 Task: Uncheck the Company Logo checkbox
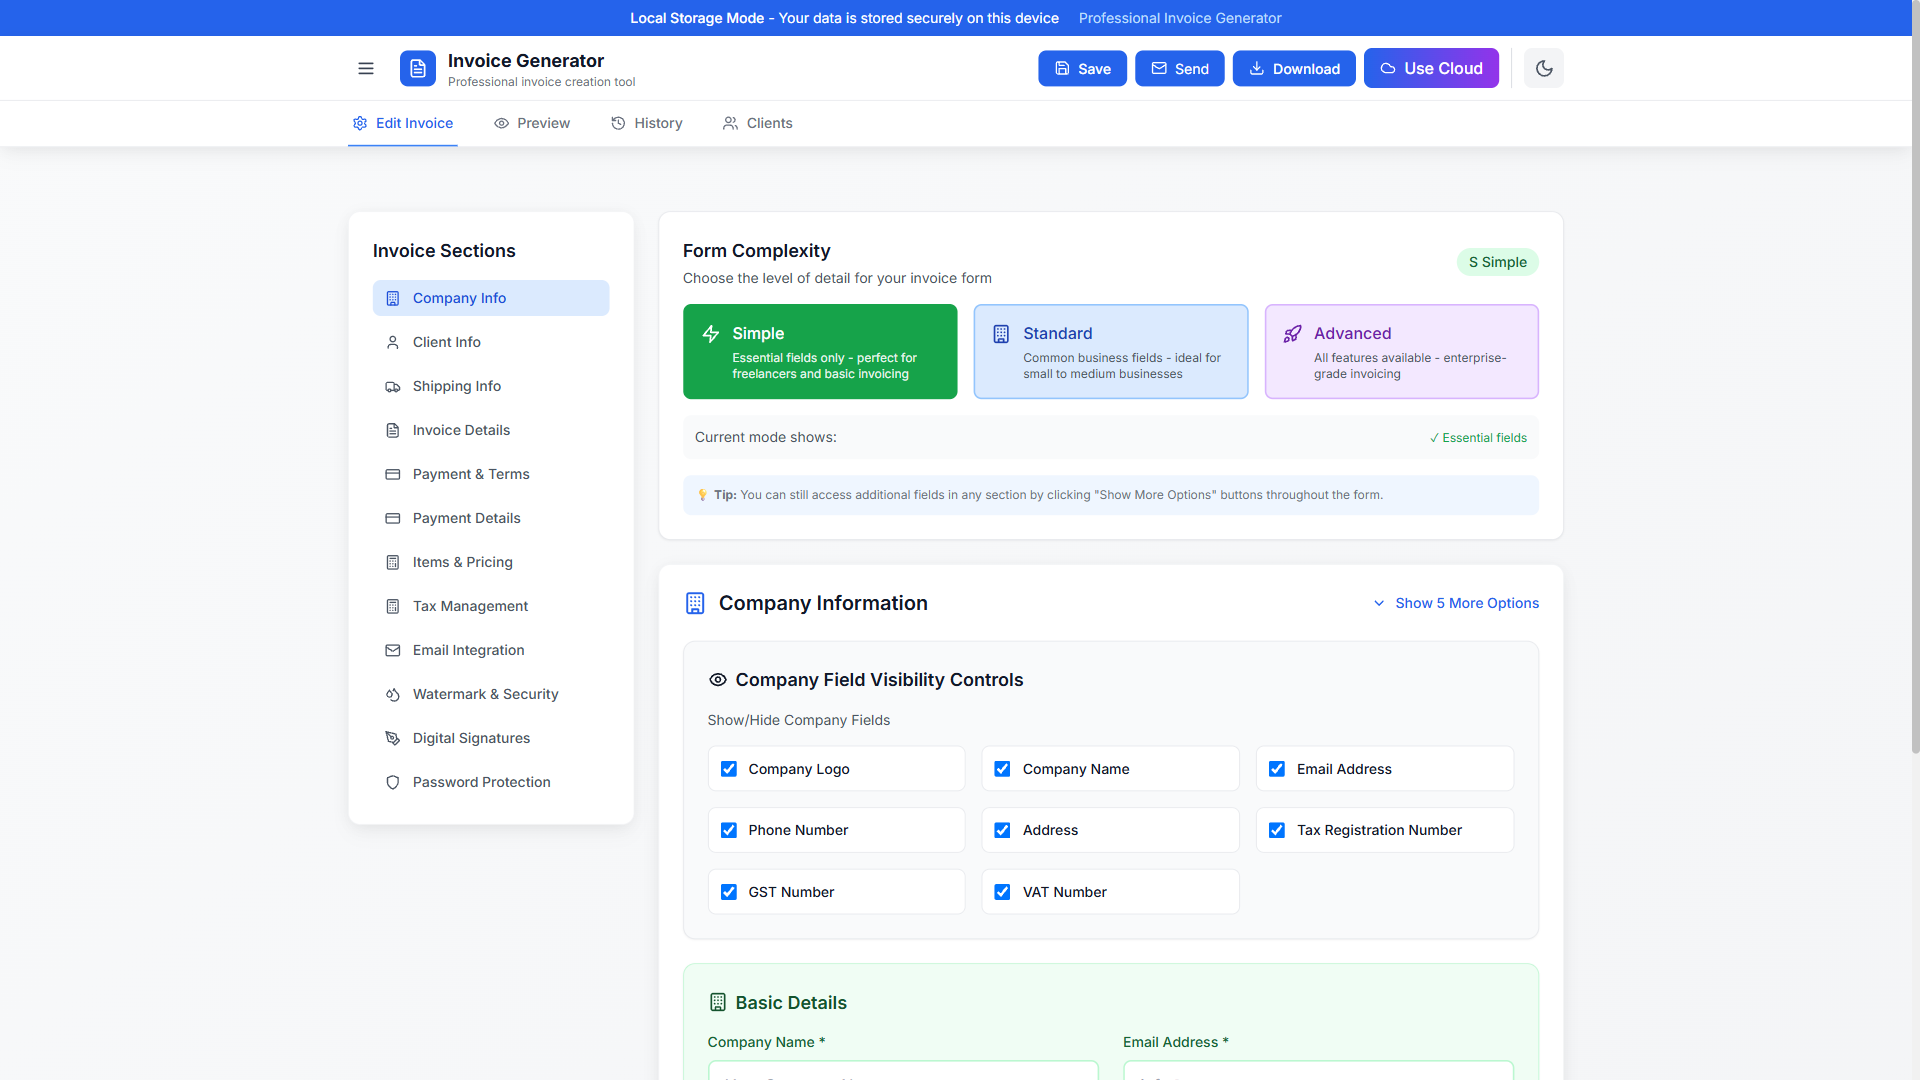tap(729, 768)
